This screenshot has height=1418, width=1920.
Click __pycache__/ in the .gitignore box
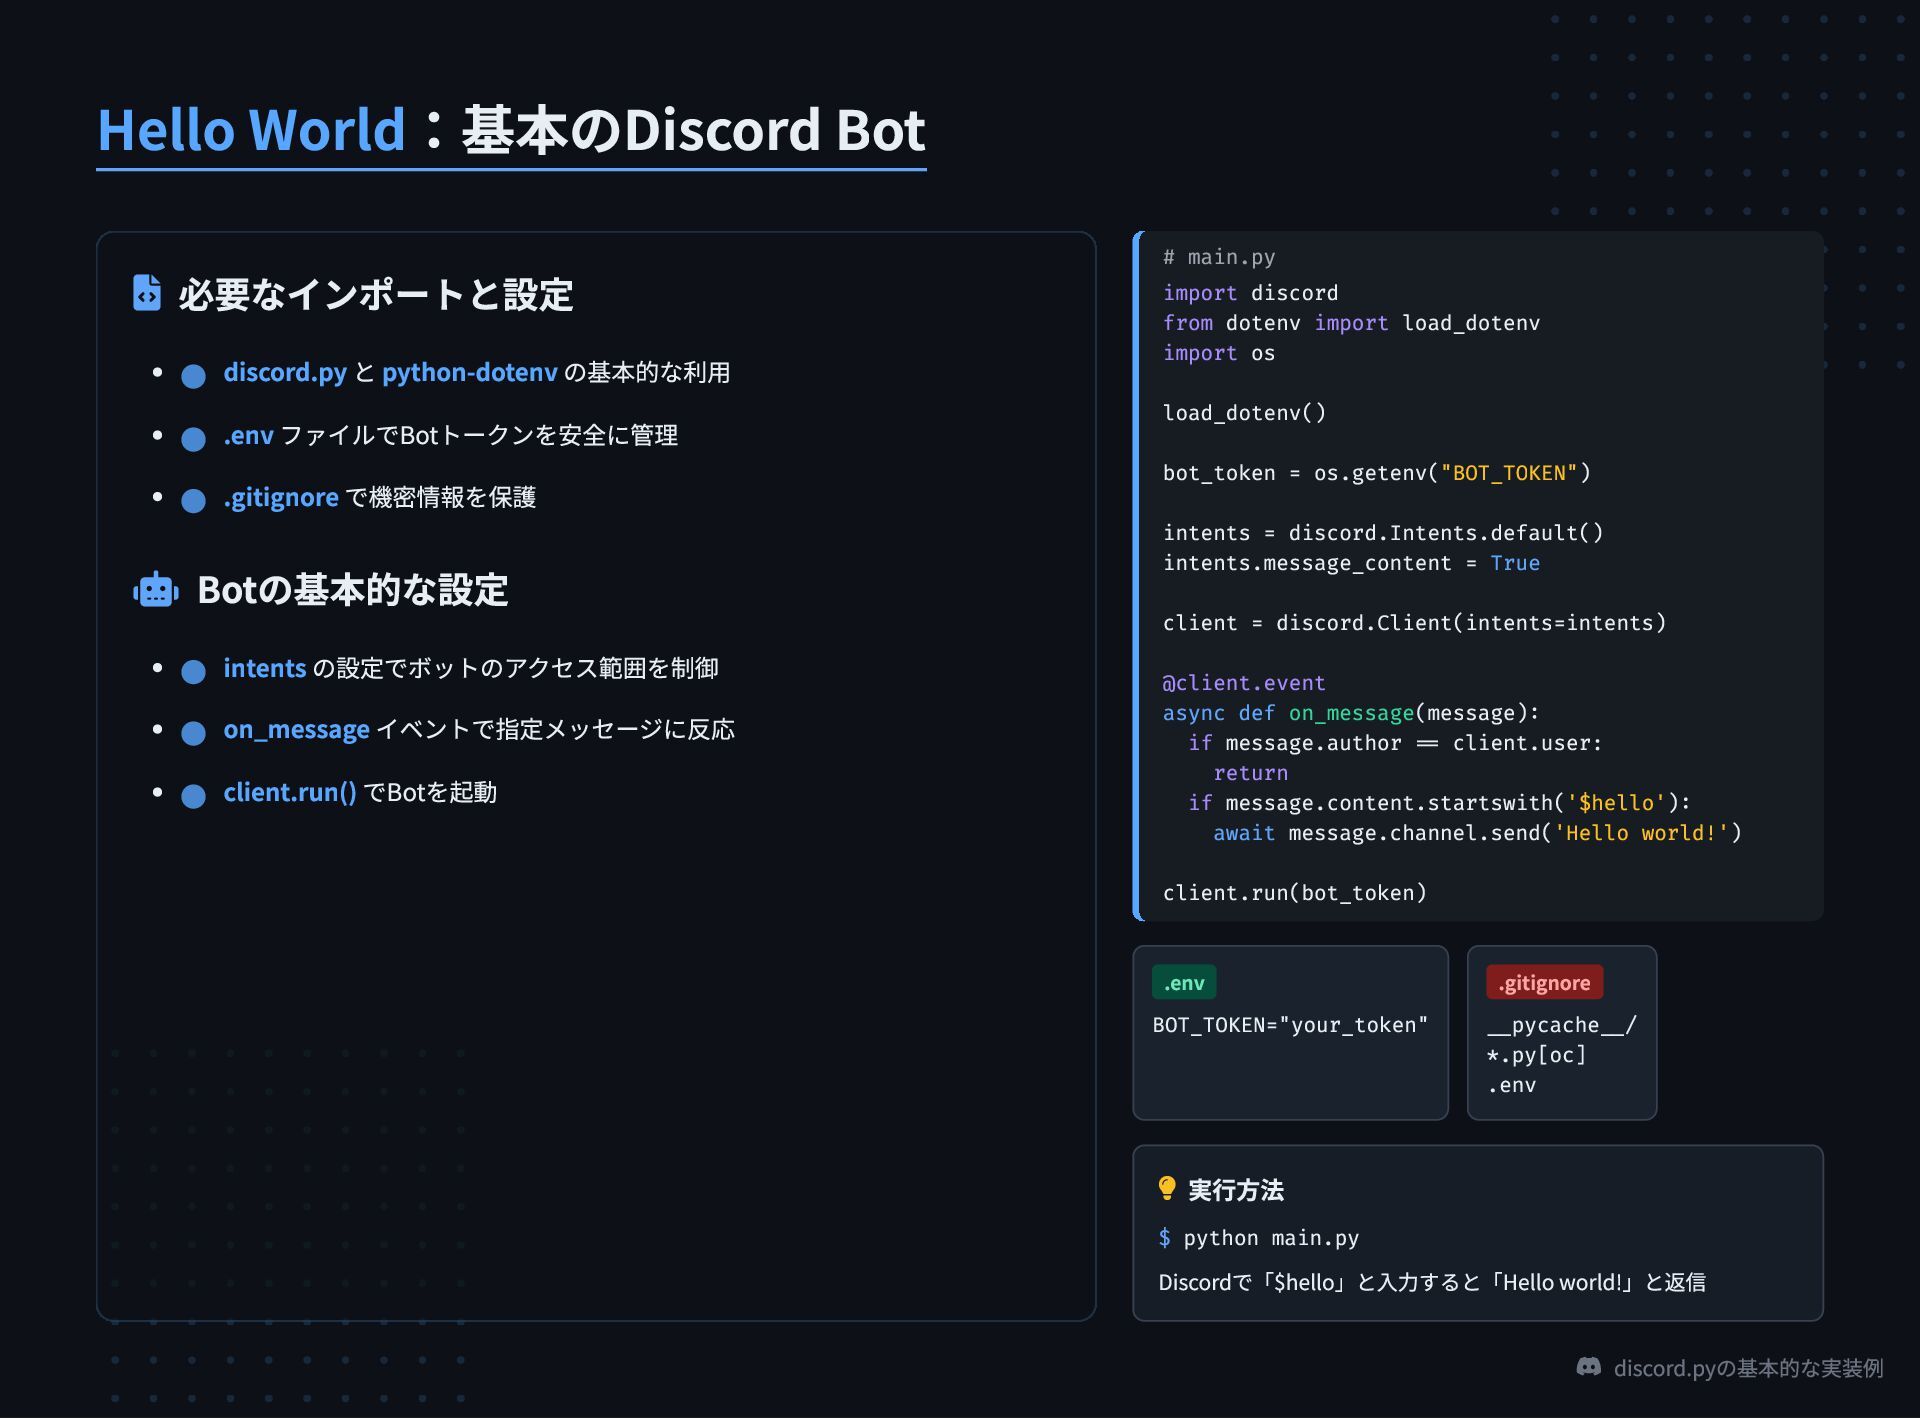click(x=1561, y=1025)
